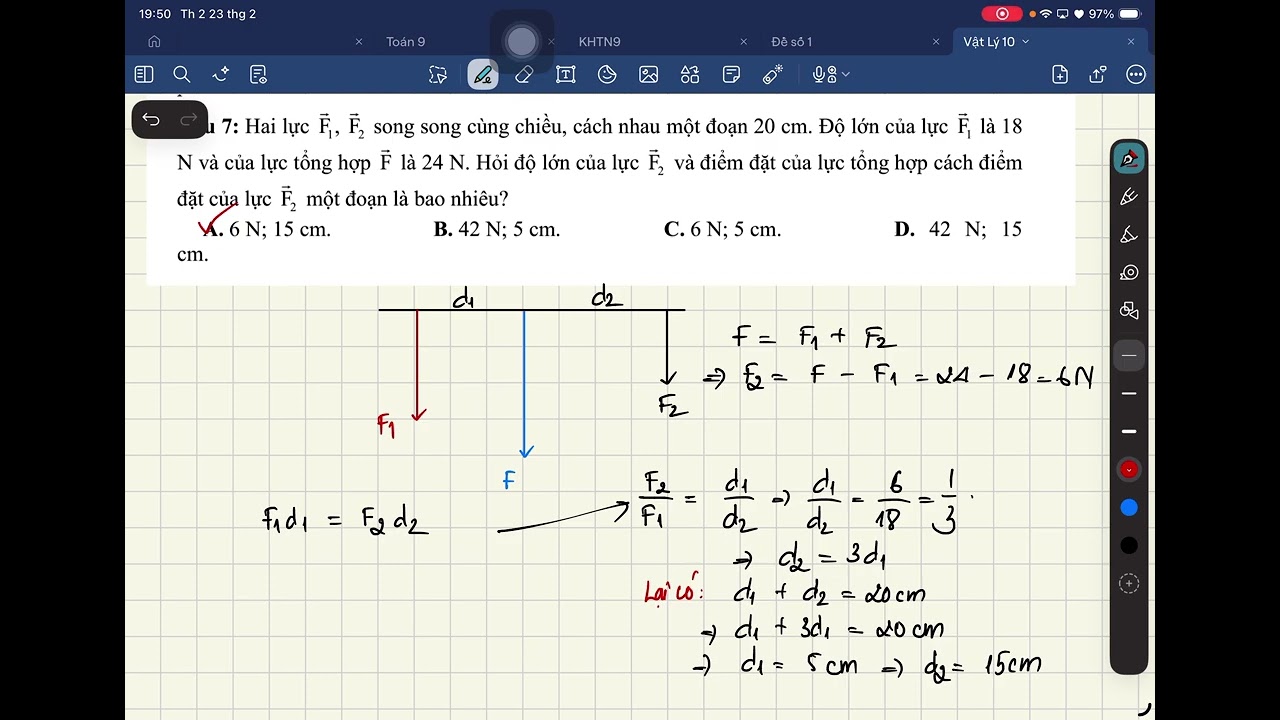Close the Vật Lý 10 tab
The width and height of the screenshot is (1280, 720).
pos(1131,42)
